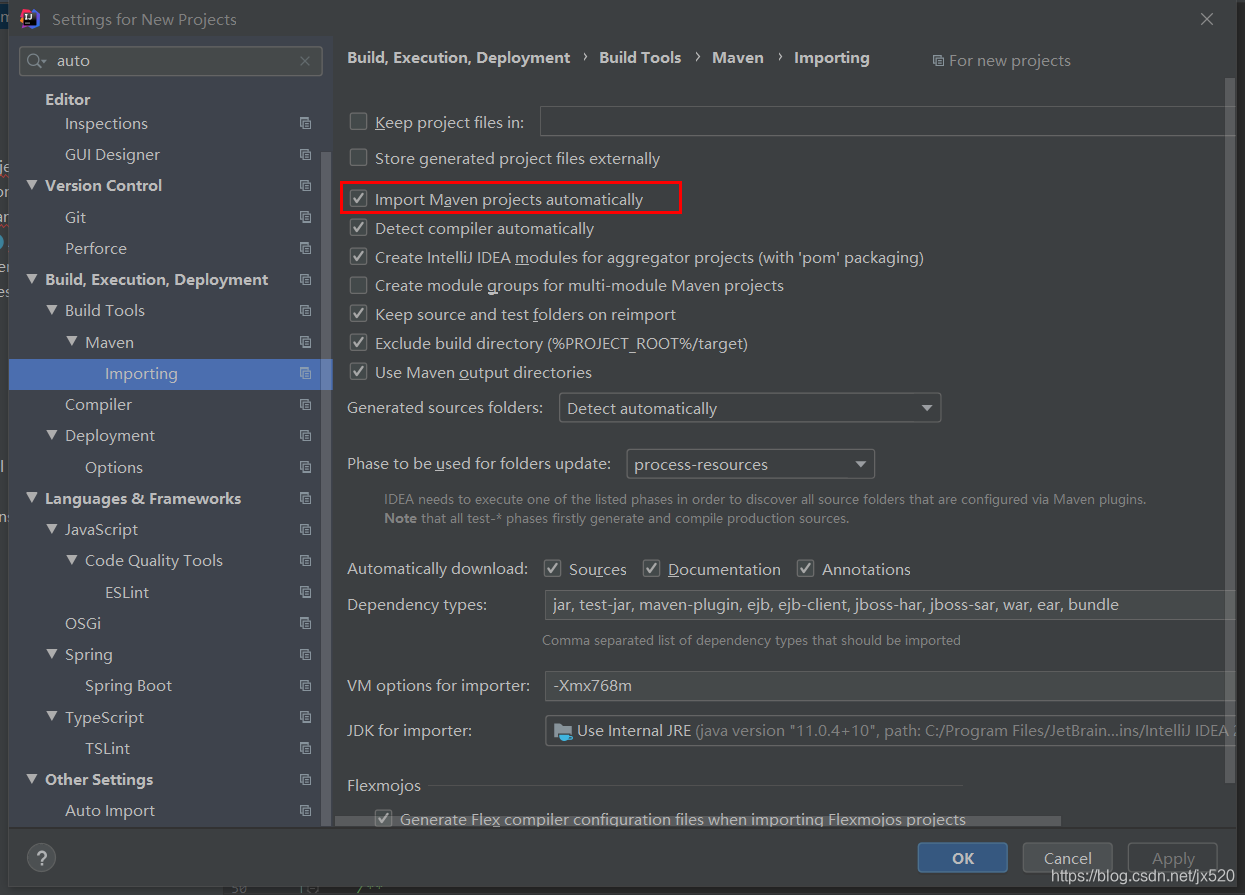
Task: Check 'Store generated project files externally'
Action: (358, 158)
